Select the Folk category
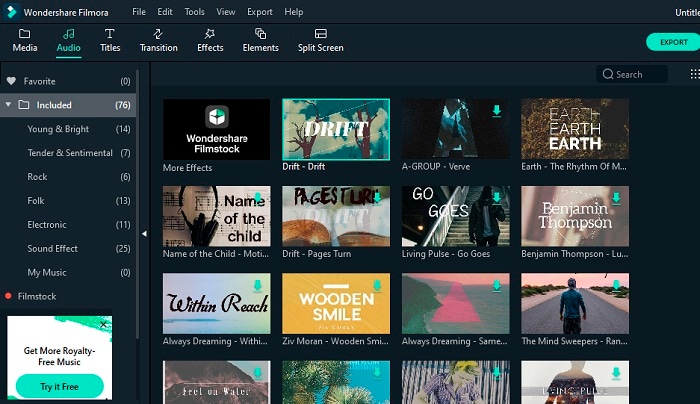 click(x=68, y=200)
